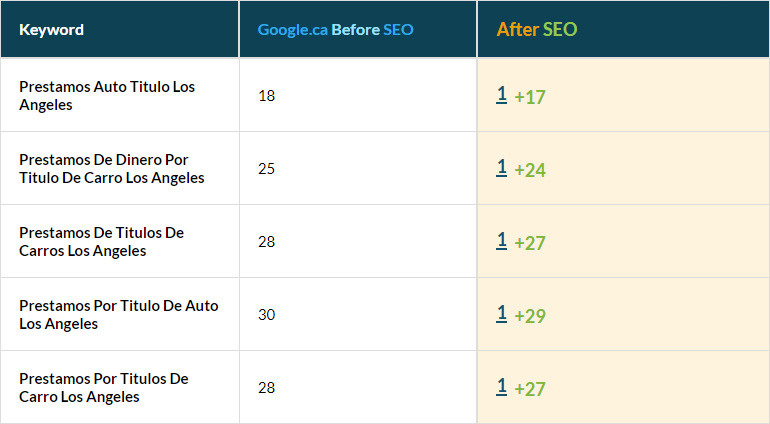Click the +17 rank change value
The height and width of the screenshot is (424, 770).
coord(530,97)
